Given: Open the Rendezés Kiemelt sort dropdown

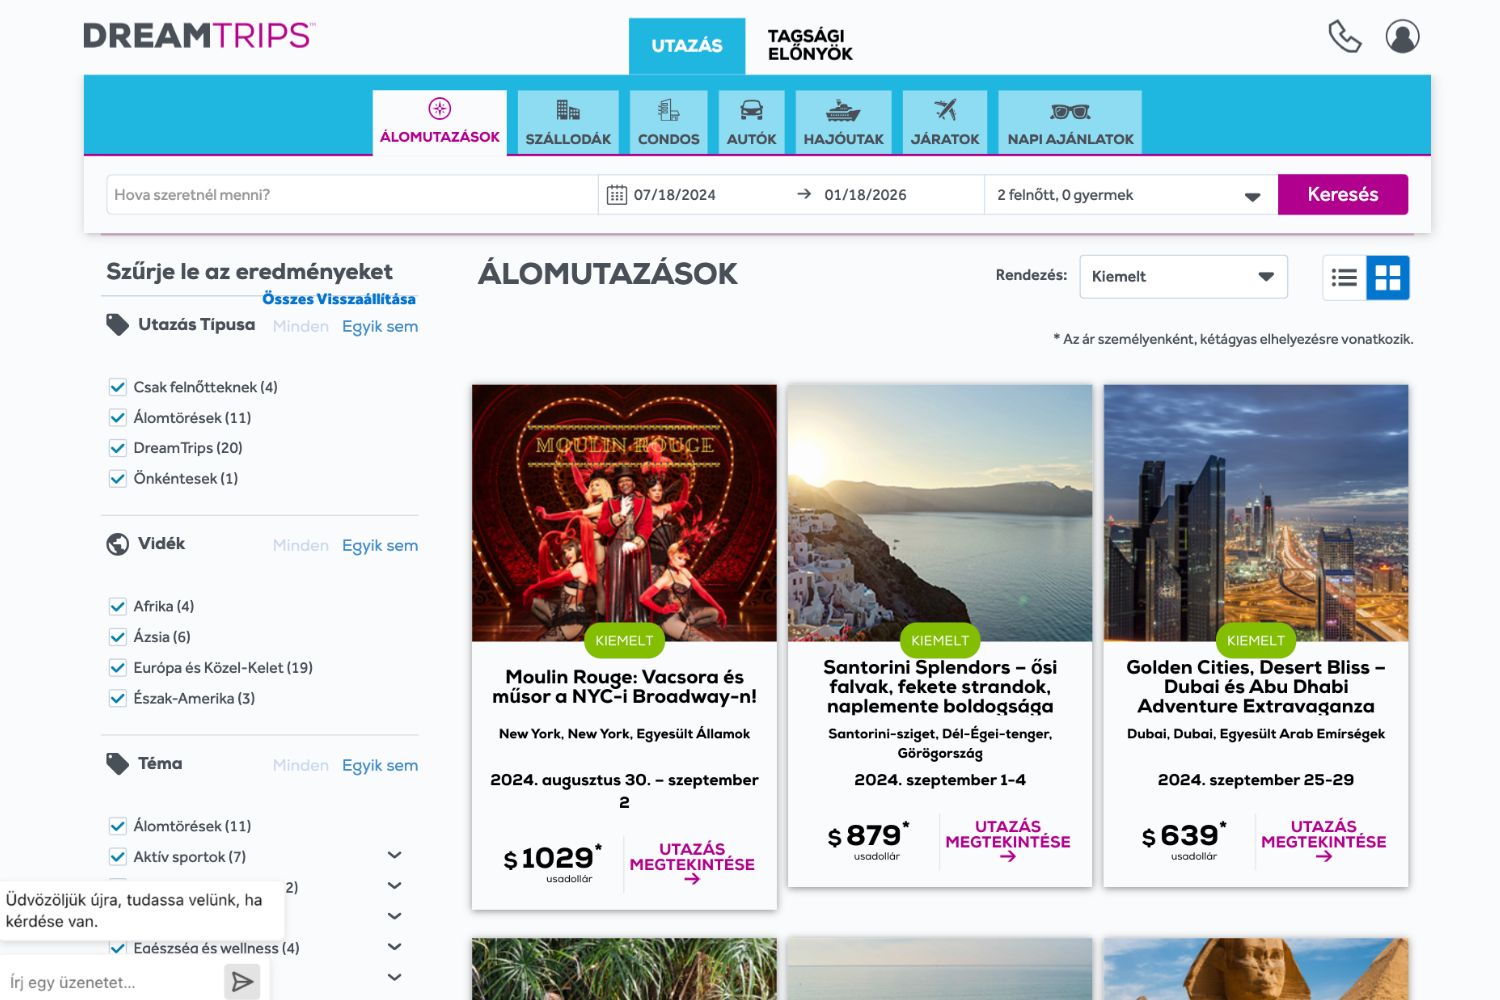Looking at the screenshot, I should [1183, 277].
